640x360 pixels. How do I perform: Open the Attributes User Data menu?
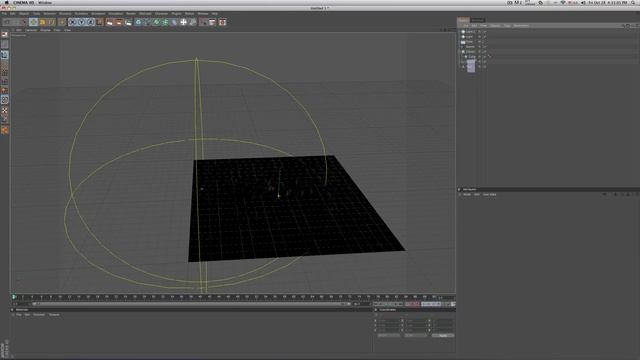489,195
